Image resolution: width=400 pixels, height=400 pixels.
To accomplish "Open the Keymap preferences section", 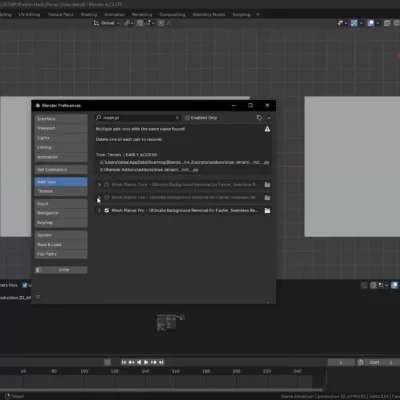I will tap(61, 223).
